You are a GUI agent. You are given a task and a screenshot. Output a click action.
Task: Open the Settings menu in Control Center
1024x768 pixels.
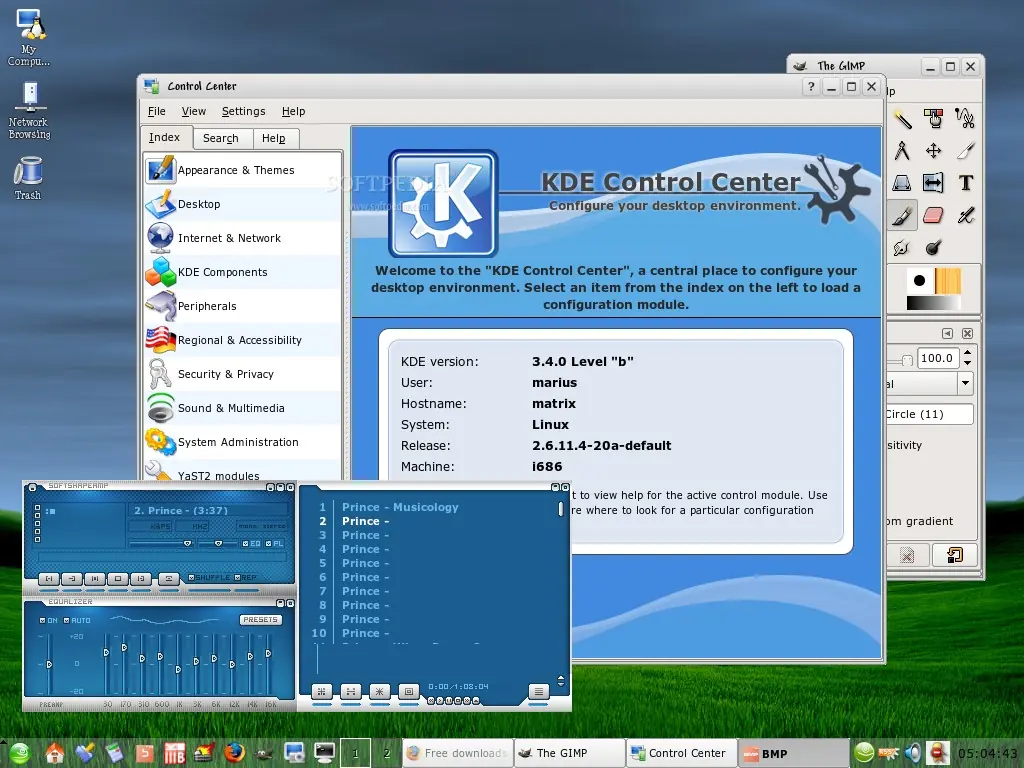point(244,111)
